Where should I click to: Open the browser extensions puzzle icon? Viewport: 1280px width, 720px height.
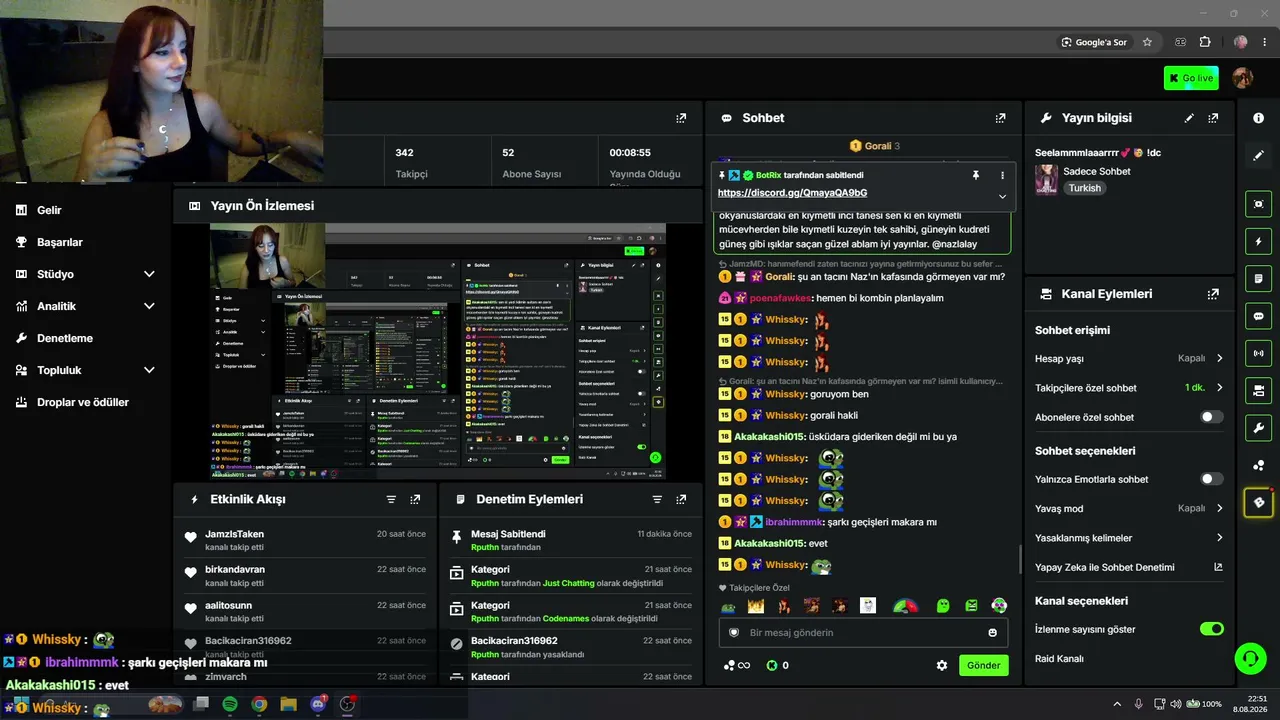(x=1205, y=42)
